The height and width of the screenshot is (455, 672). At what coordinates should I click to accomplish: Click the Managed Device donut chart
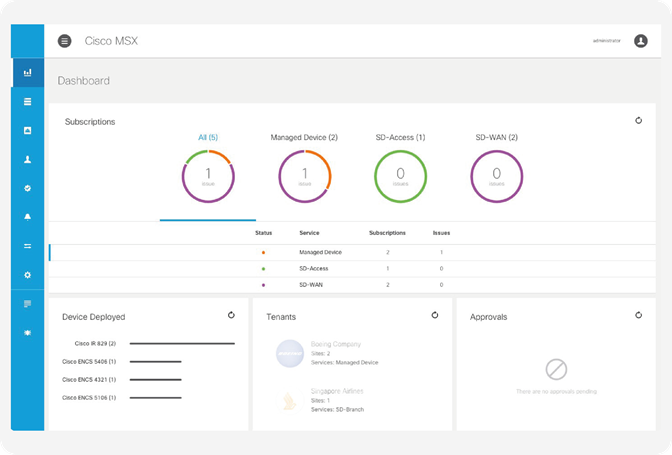(x=305, y=176)
